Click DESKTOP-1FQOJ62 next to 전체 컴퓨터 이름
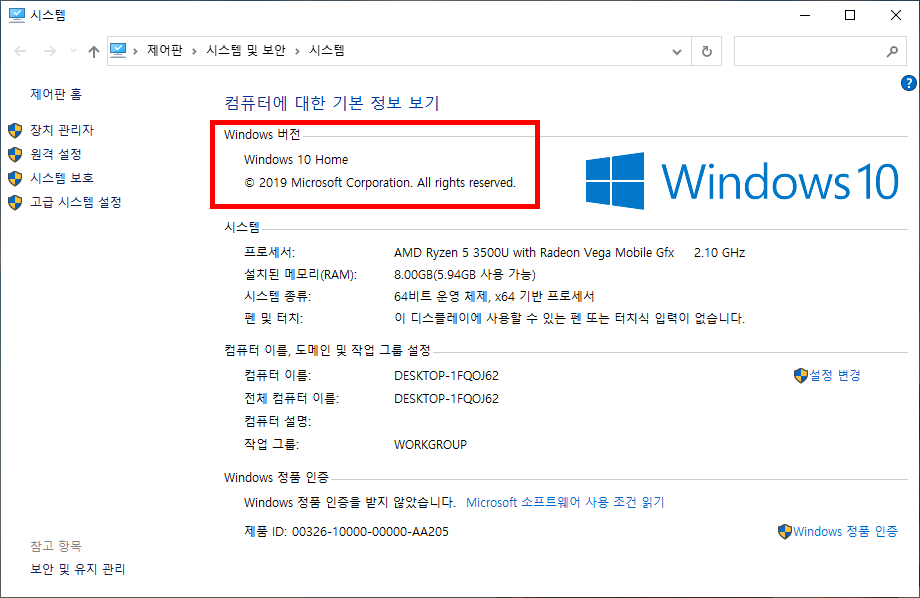Image resolution: width=920 pixels, height=598 pixels. tap(446, 398)
